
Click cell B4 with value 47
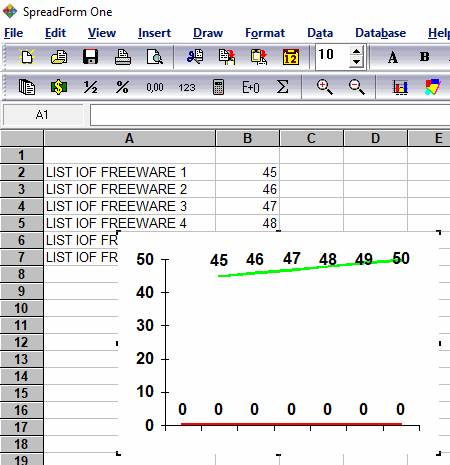[x=247, y=206]
